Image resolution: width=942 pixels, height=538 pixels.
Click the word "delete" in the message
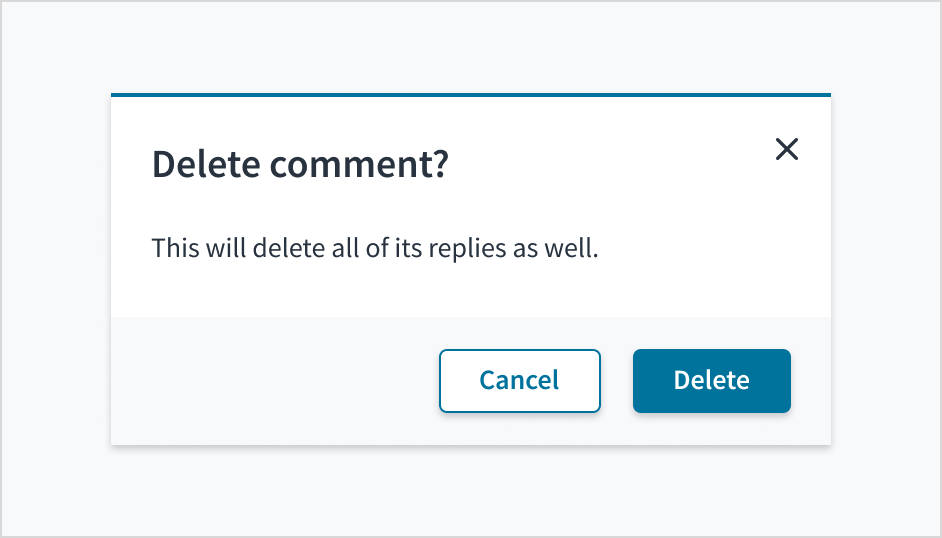290,248
